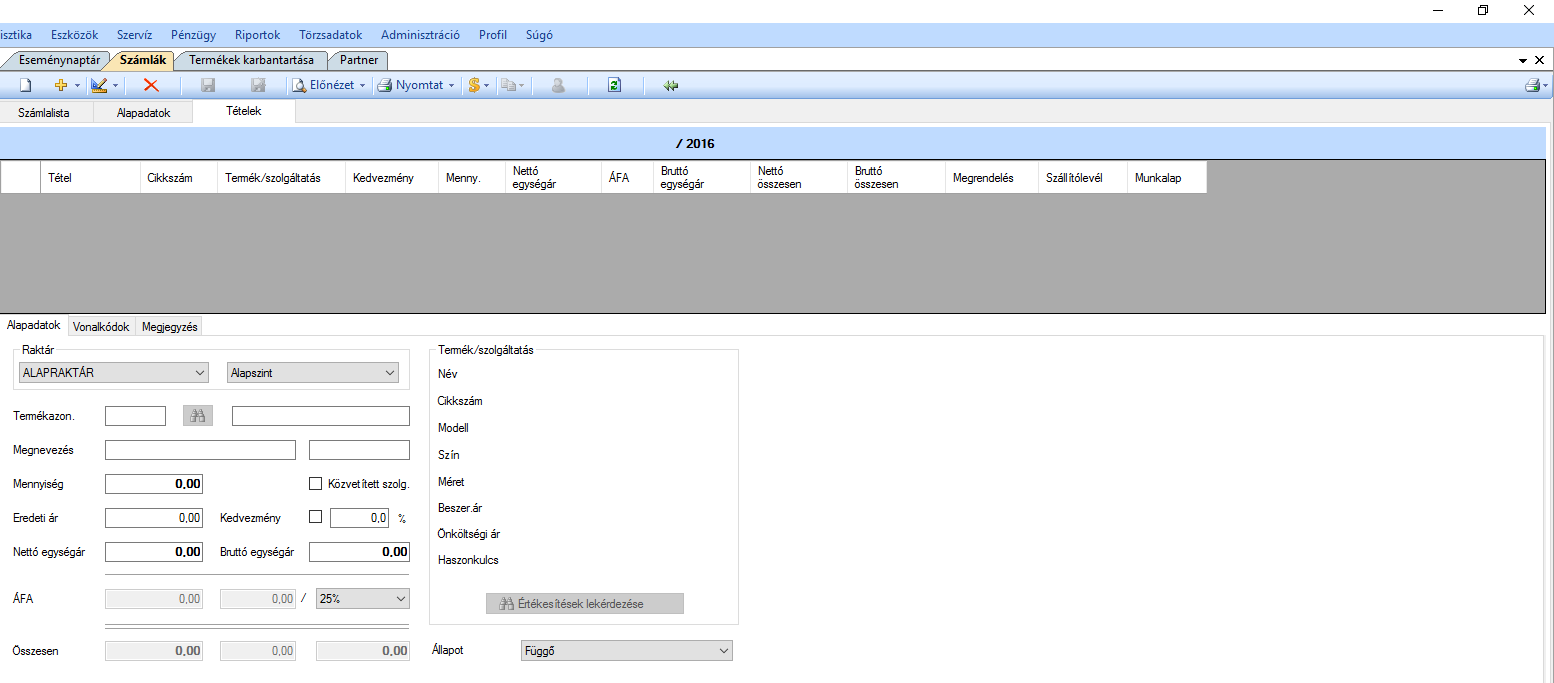The image size is (1554, 683).
Task: Click the Nettó egységár input field
Action: (154, 551)
